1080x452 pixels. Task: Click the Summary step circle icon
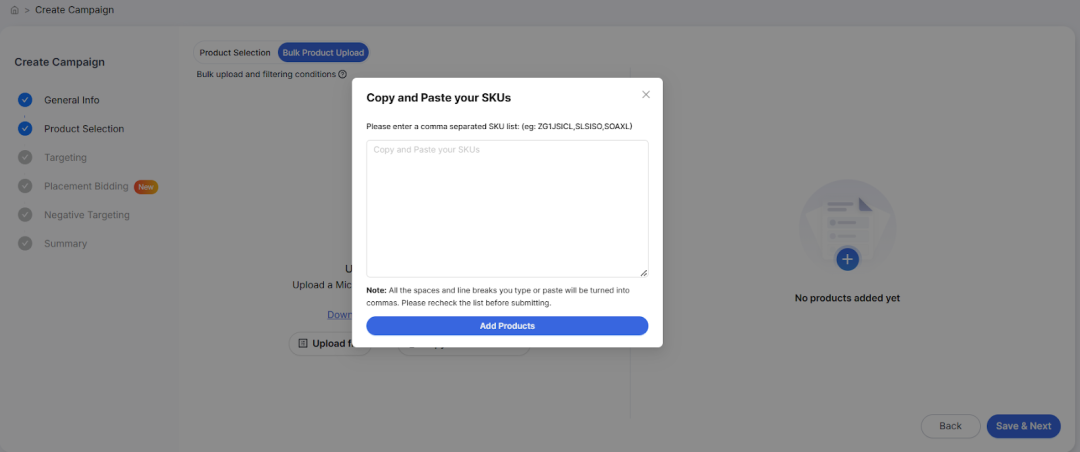tap(25, 244)
